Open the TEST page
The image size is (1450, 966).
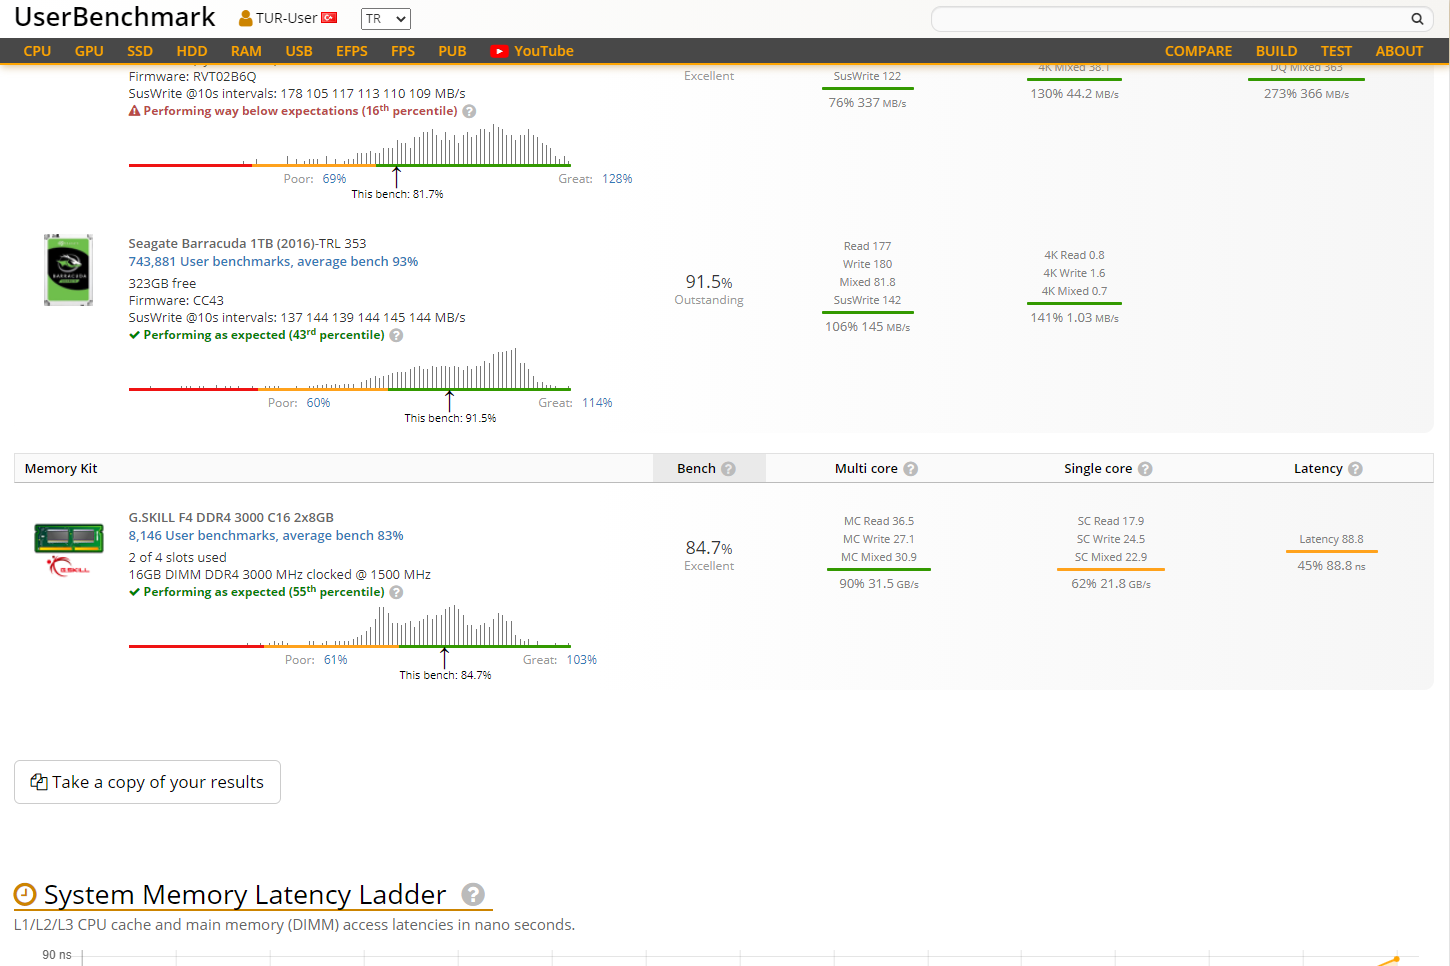1336,51
